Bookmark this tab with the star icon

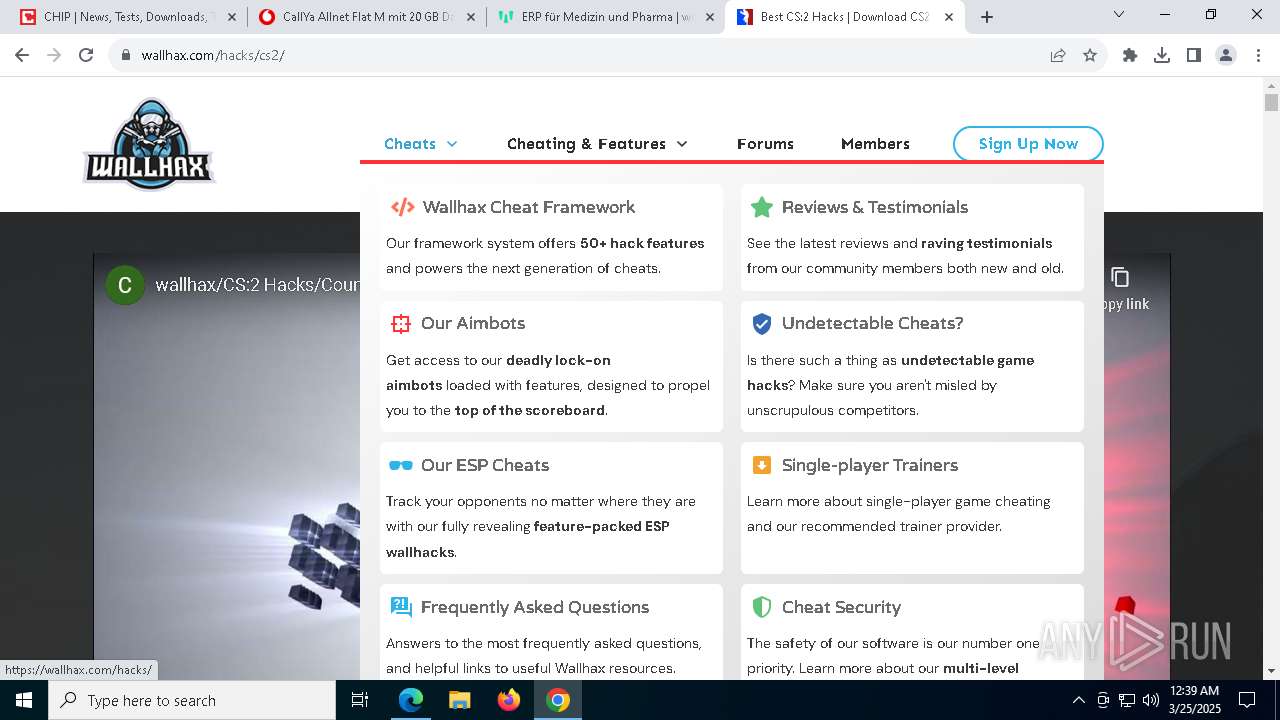pos(1090,55)
